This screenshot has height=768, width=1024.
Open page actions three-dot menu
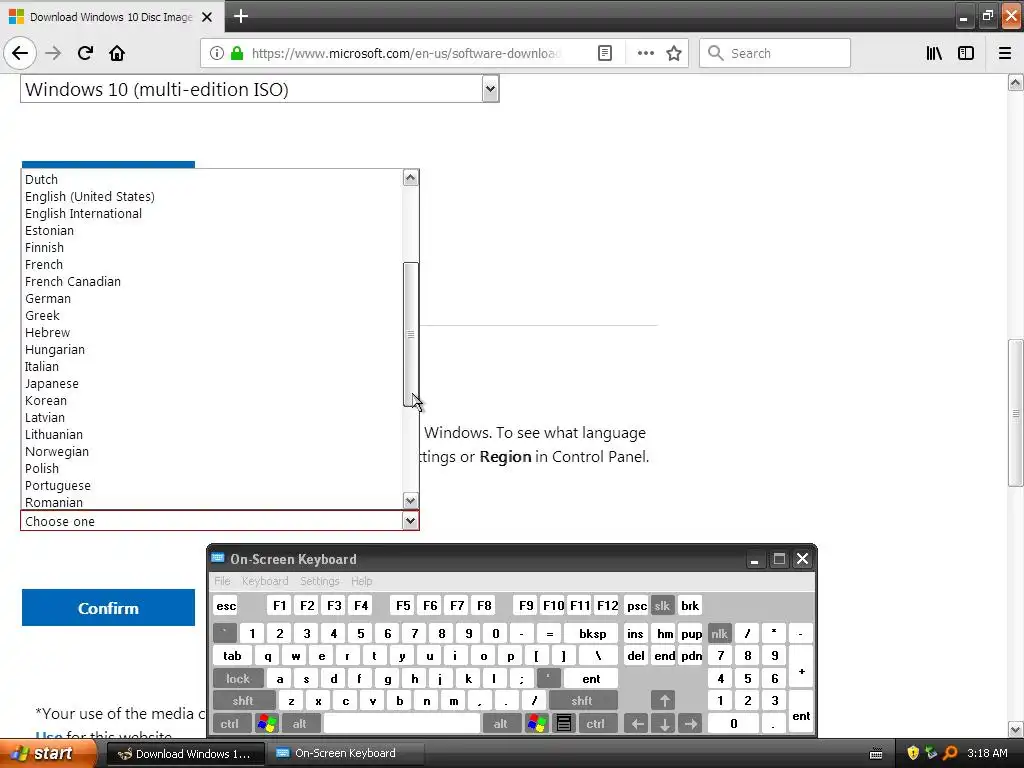[x=645, y=53]
